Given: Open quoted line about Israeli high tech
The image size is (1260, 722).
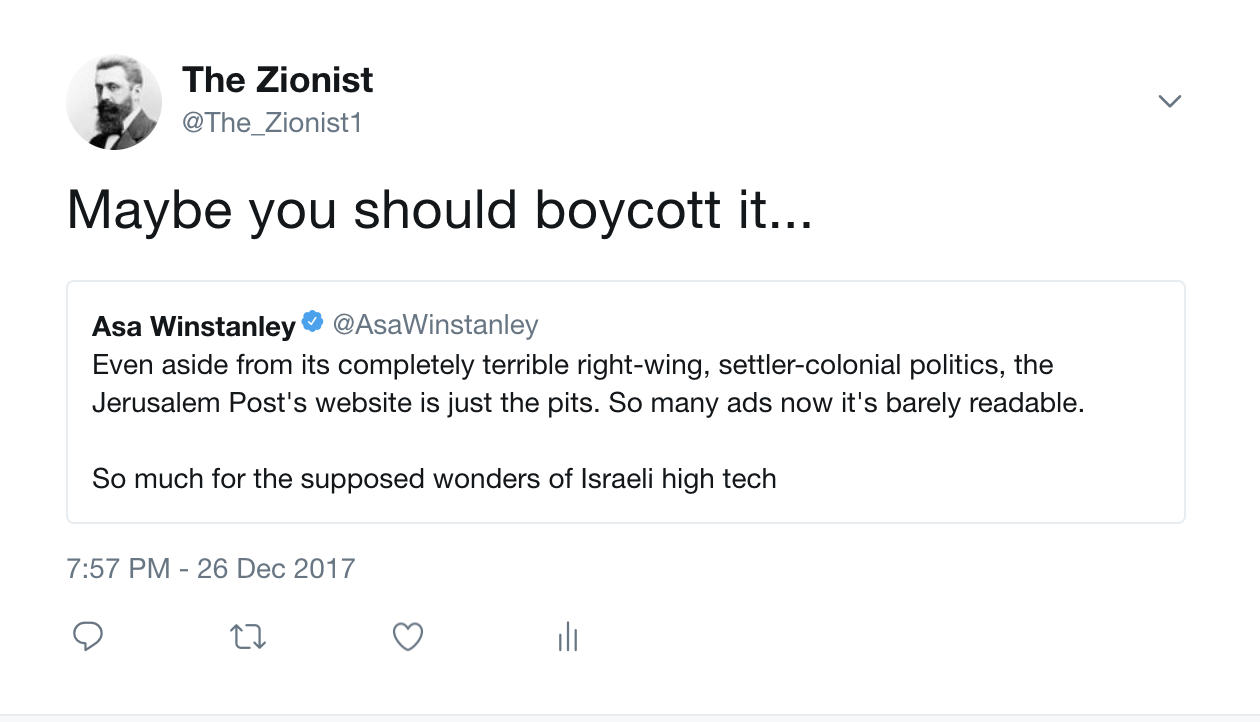Looking at the screenshot, I should point(434,479).
